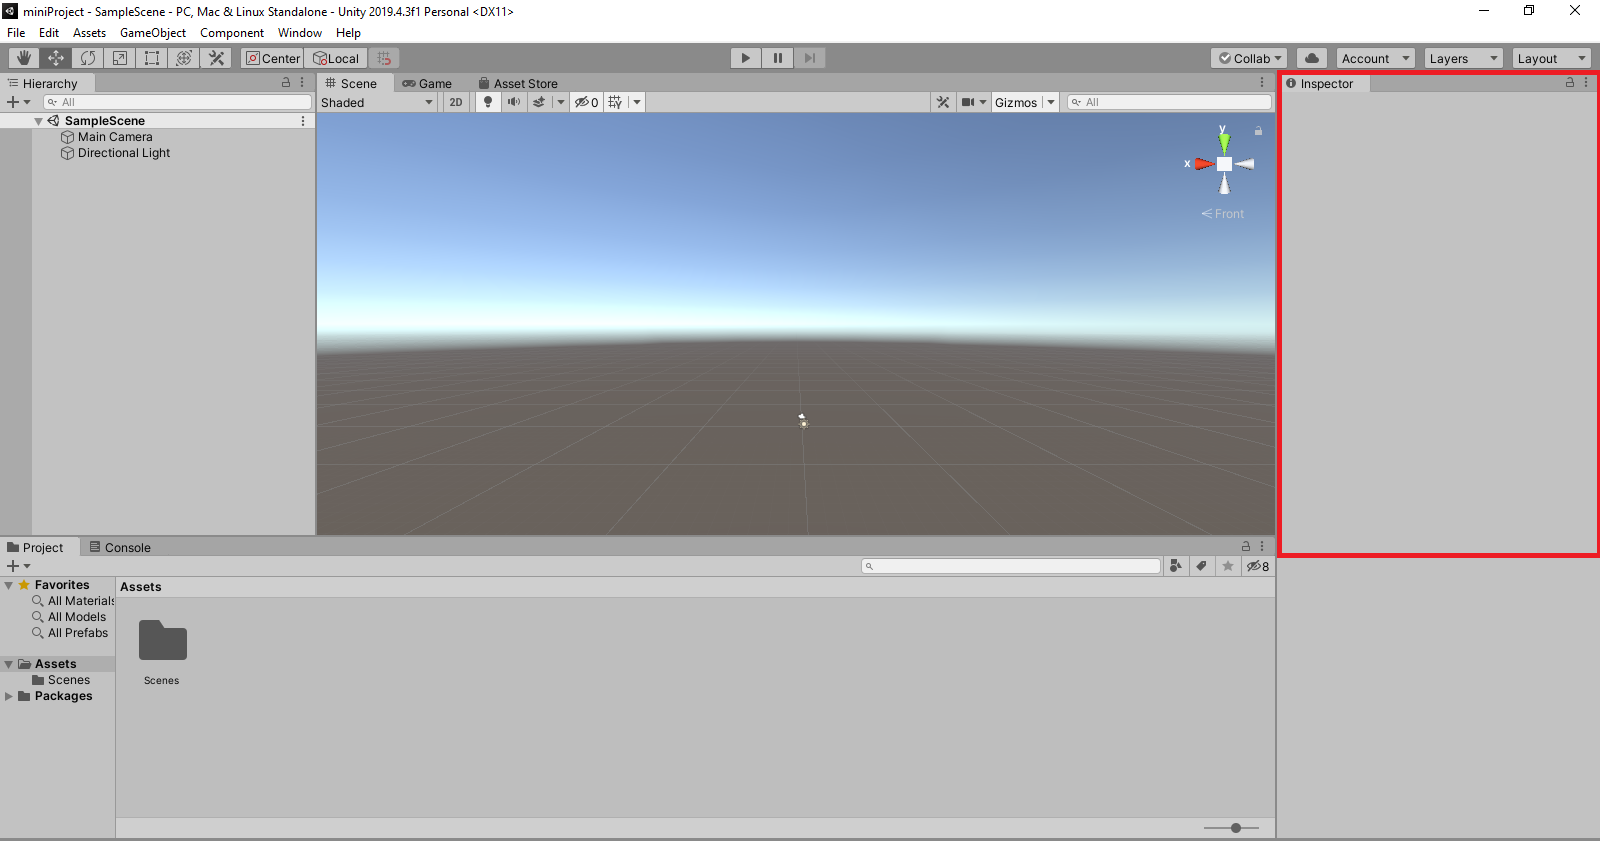
Task: Toggle hidden objects visibility in Scene
Action: 586,102
